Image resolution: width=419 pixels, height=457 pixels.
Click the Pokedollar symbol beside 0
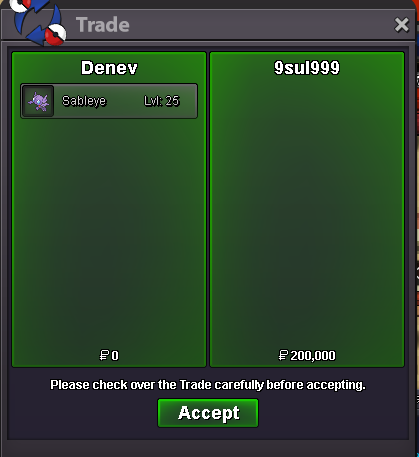(104, 355)
